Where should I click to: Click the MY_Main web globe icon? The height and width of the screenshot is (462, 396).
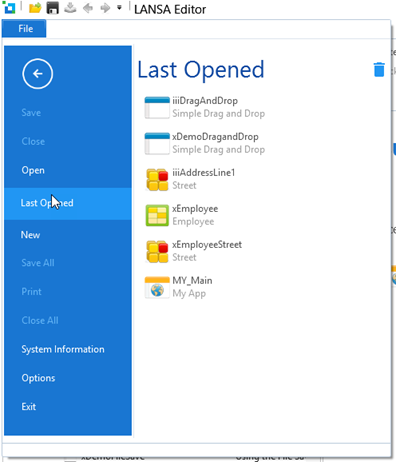[157, 287]
